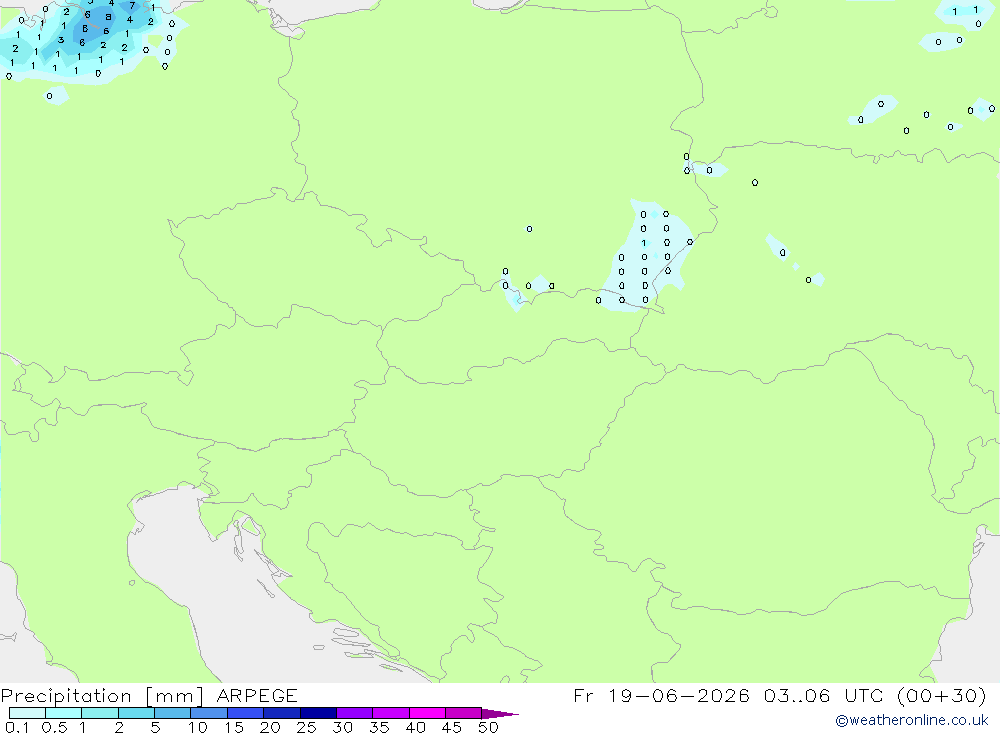Click the legend value '0.5'
The image size is (1000, 733).
point(54,727)
